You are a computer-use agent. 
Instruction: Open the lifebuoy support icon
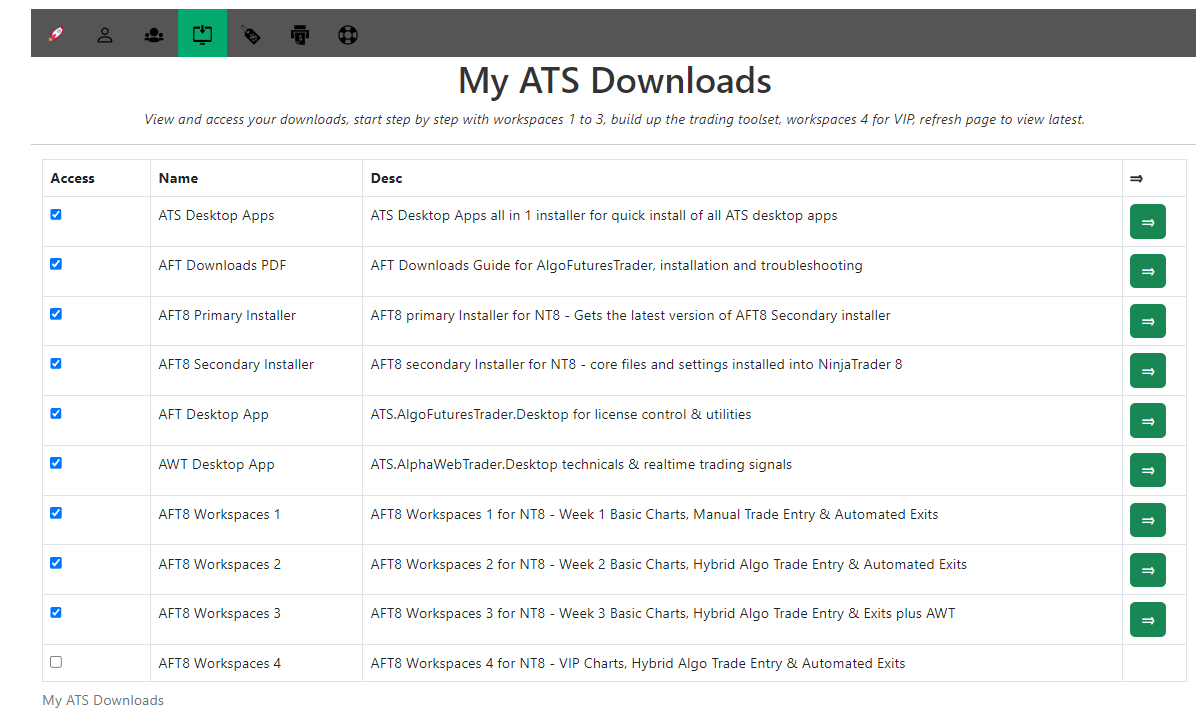tap(348, 34)
